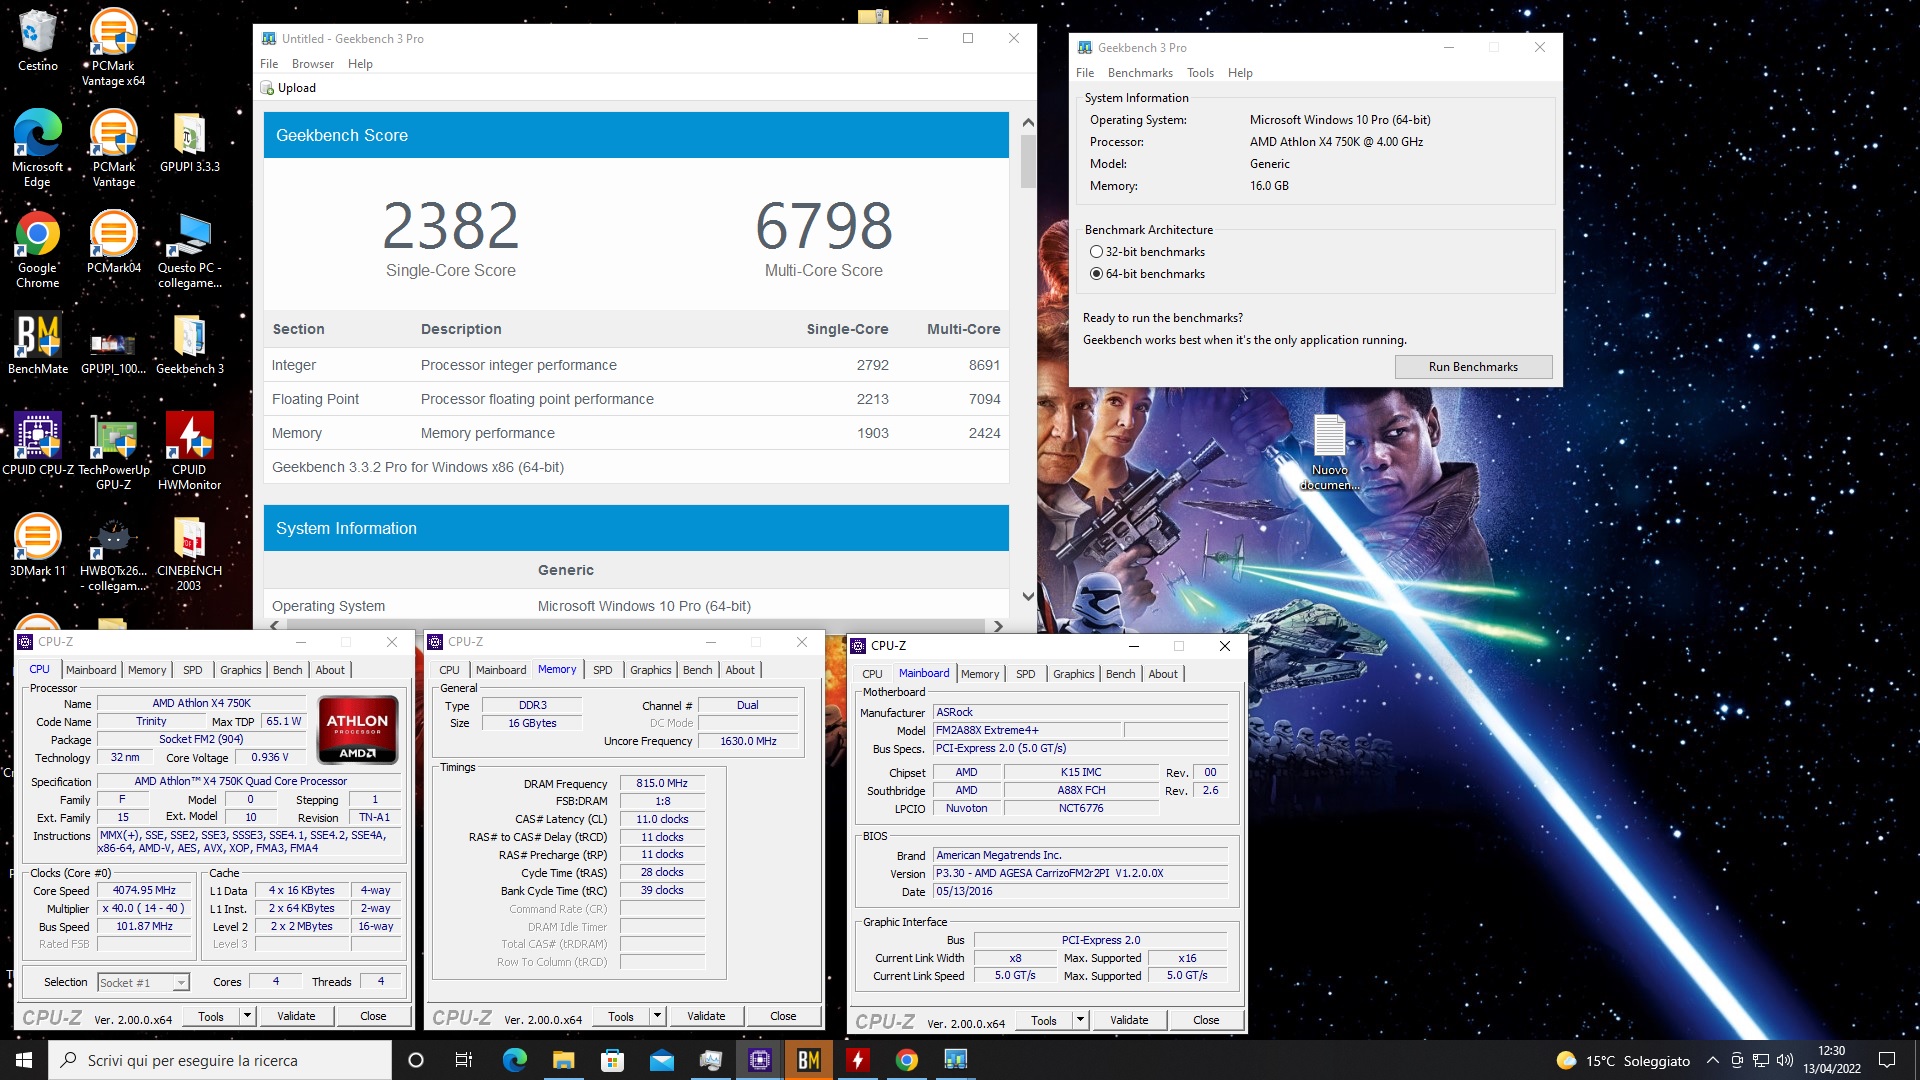1920x1080 pixels.
Task: Open Tools dropdown arrow in CPU tab window
Action: 247,1016
